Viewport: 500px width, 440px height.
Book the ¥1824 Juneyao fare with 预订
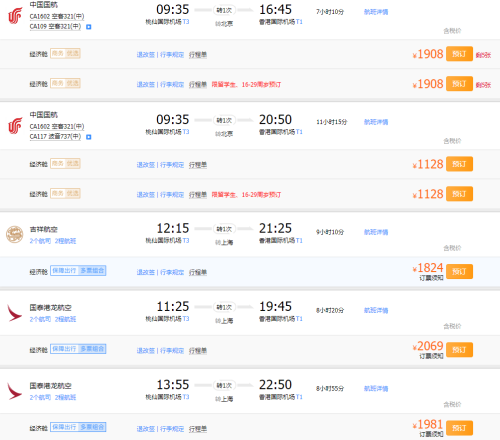(459, 271)
